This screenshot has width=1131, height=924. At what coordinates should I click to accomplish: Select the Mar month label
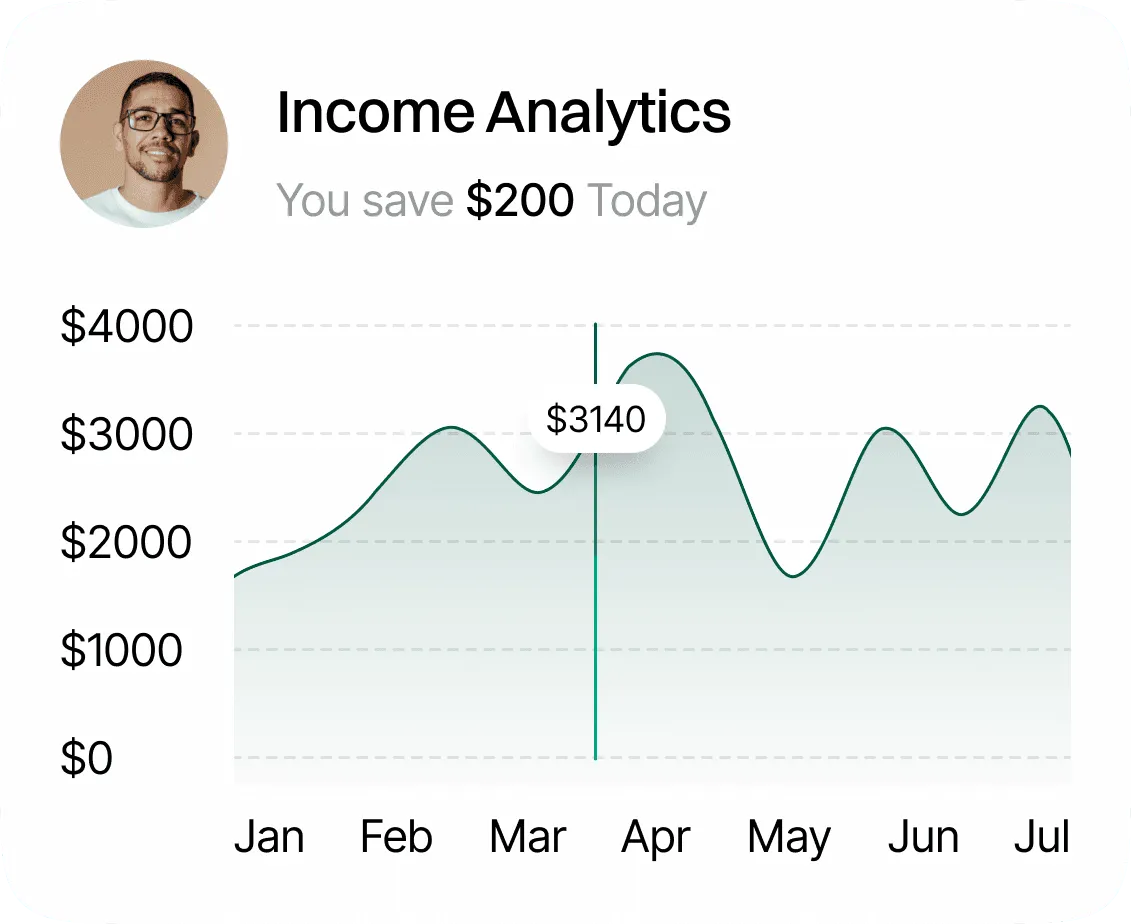pyautogui.click(x=528, y=837)
